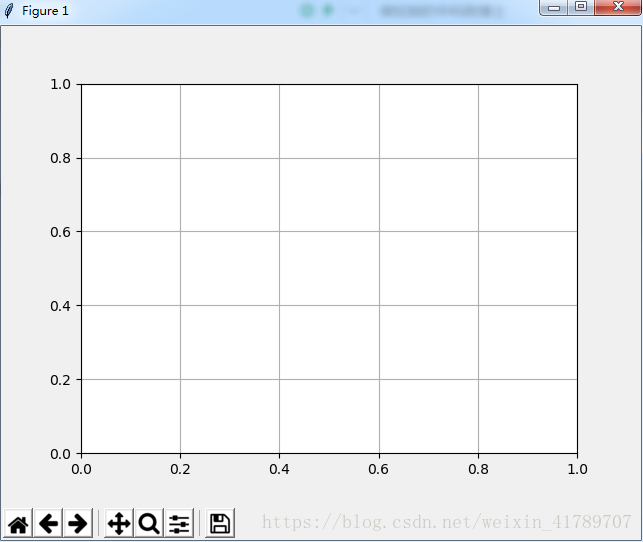Activate the Zoom to rectangle tool
This screenshot has width=643, height=542.
click(149, 523)
